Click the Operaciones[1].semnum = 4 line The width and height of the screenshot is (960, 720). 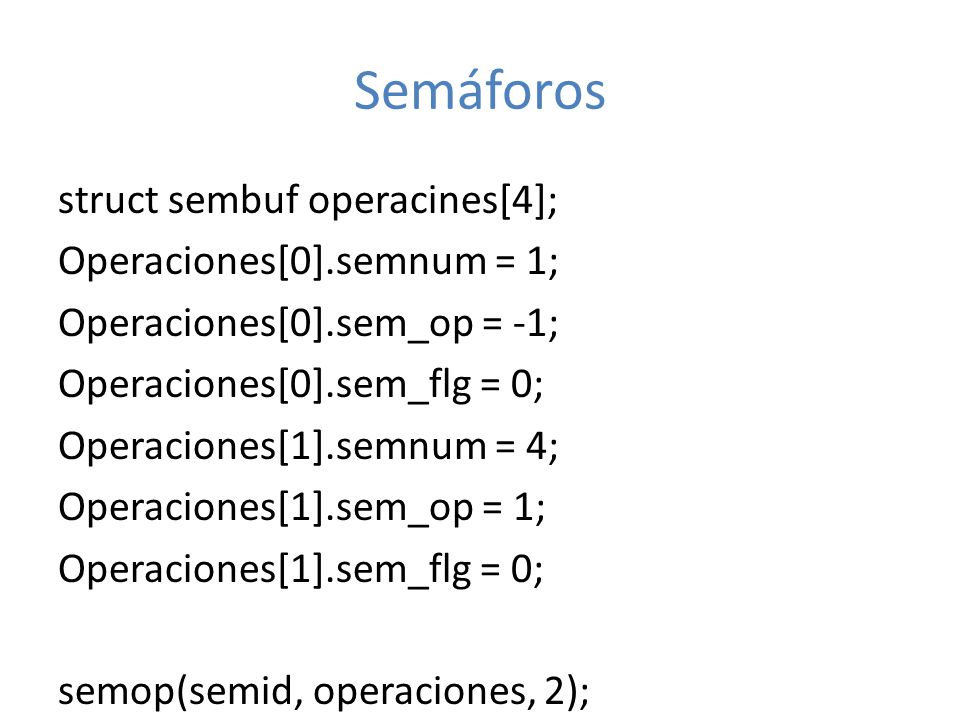308,446
